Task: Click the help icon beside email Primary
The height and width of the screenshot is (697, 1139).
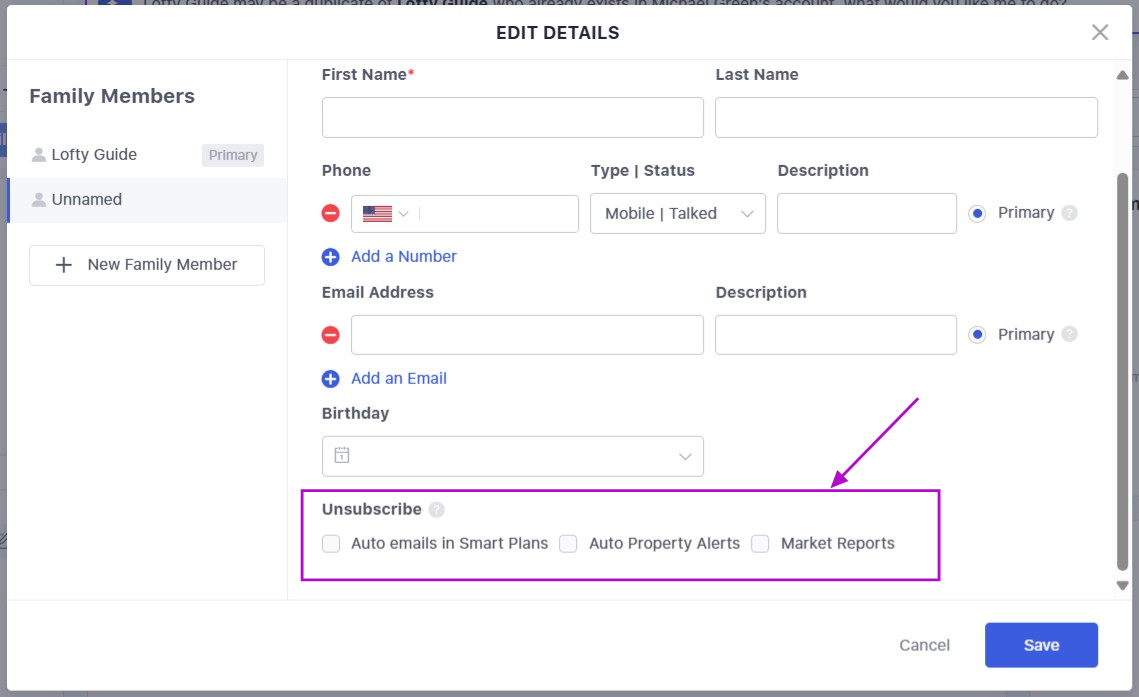Action: 1070,335
